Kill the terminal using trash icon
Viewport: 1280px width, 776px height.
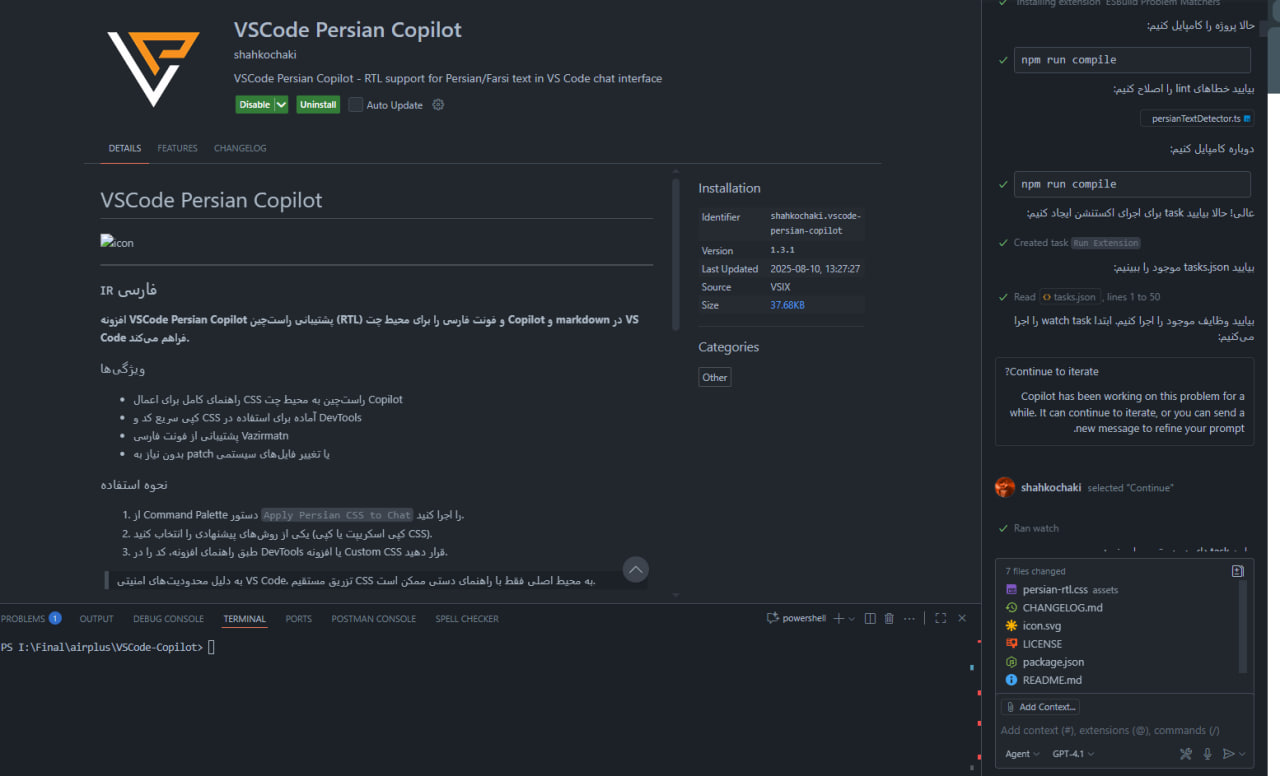(x=889, y=618)
